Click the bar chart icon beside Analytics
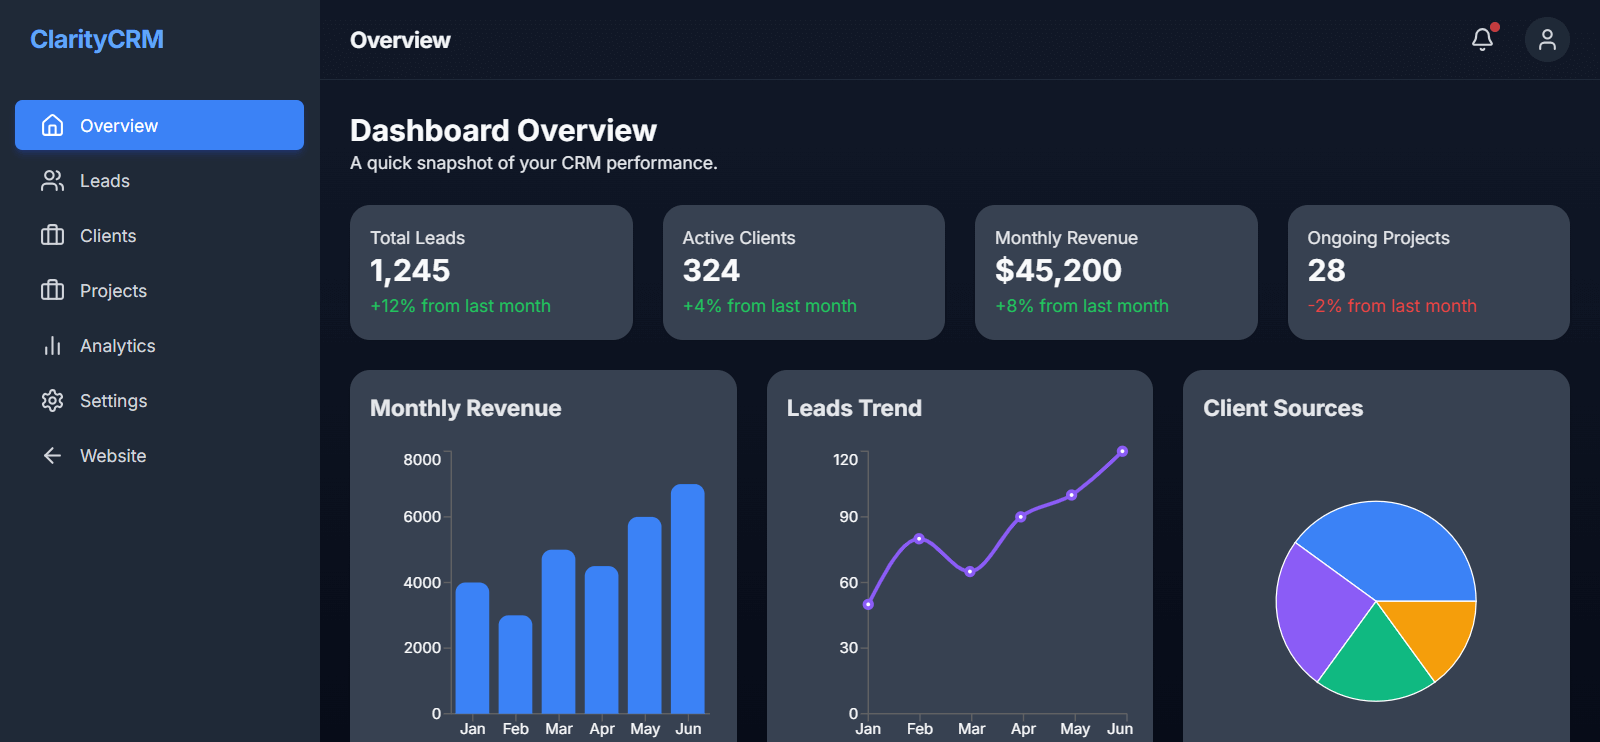The image size is (1600, 742). (53, 345)
